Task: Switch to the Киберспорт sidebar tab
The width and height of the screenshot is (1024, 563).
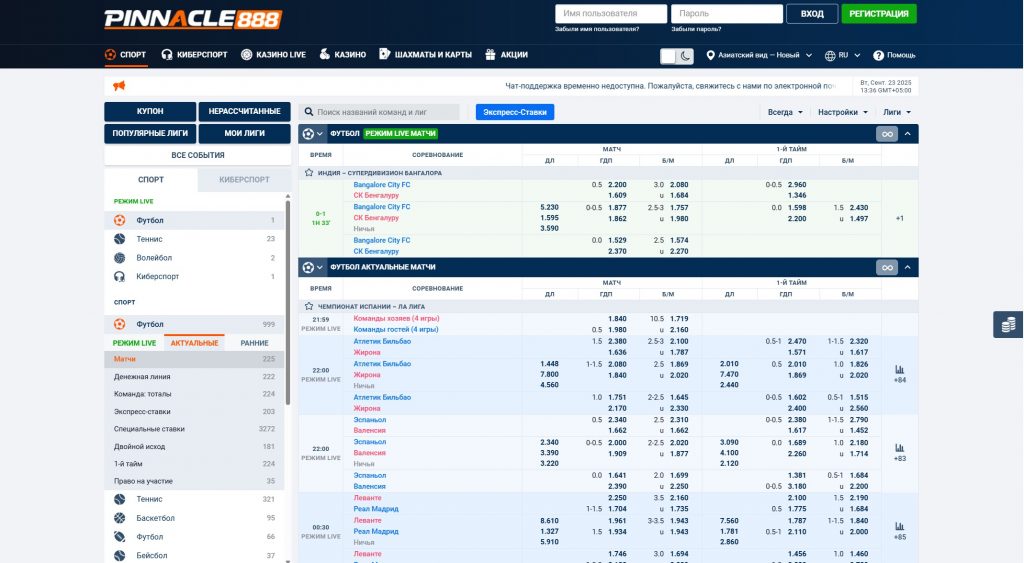Action: (x=243, y=180)
